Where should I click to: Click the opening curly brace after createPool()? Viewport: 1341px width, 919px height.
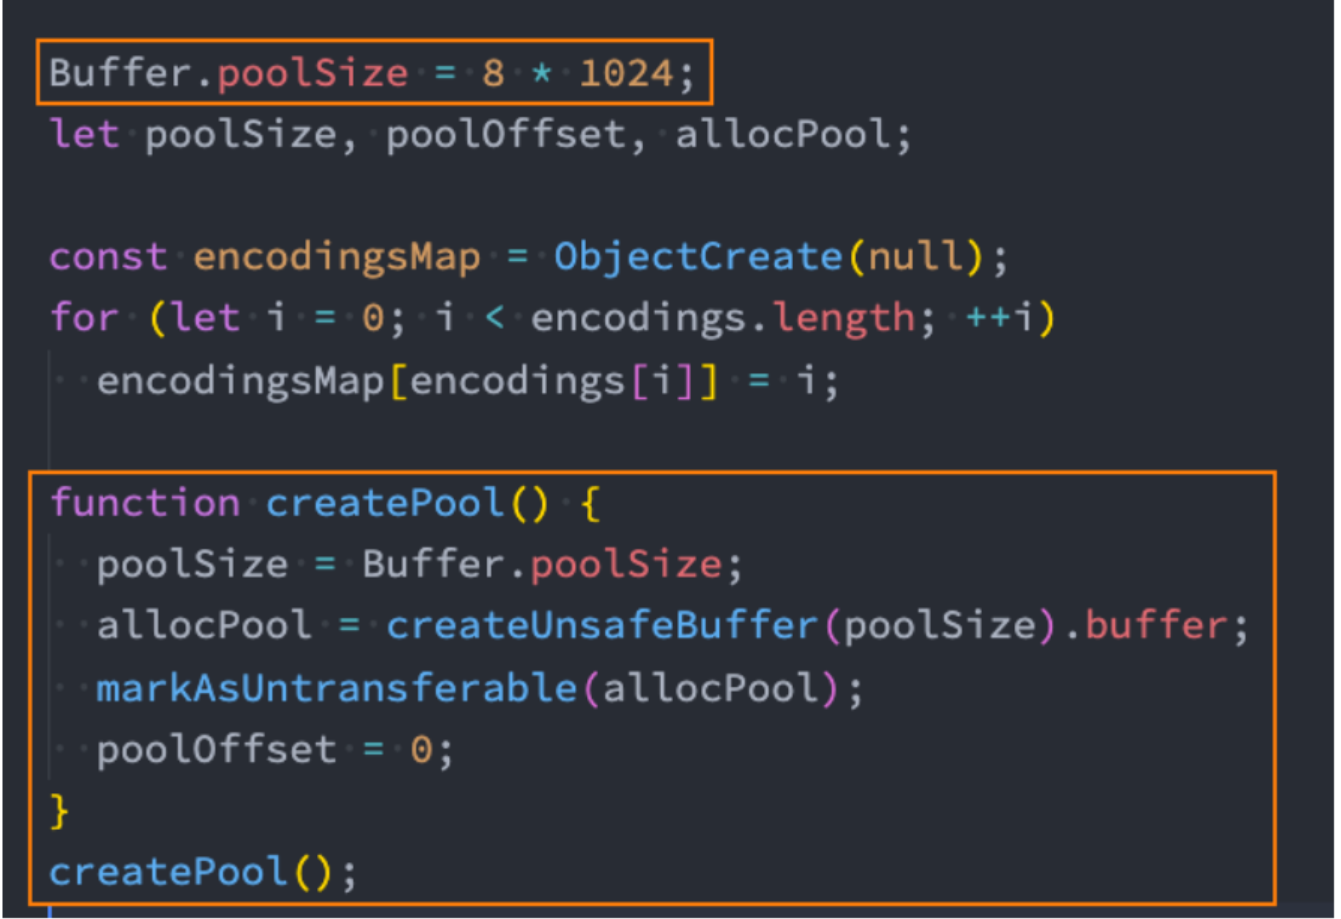(x=590, y=502)
